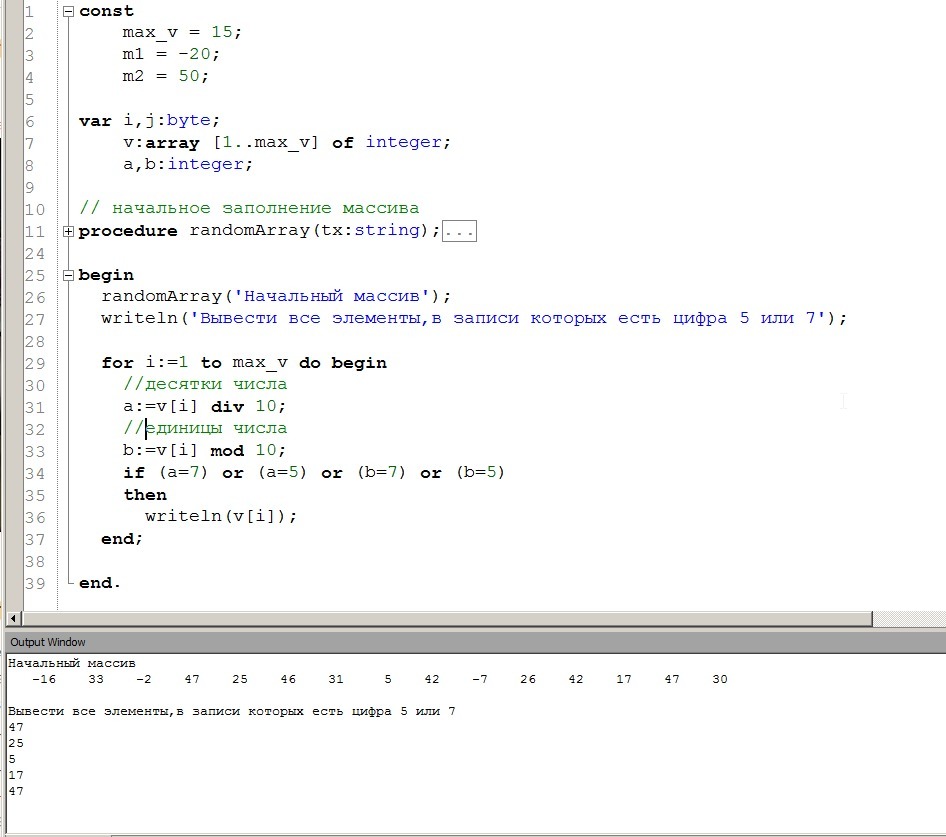Place cursor on 'max_v = 15;' line

[x=182, y=32]
